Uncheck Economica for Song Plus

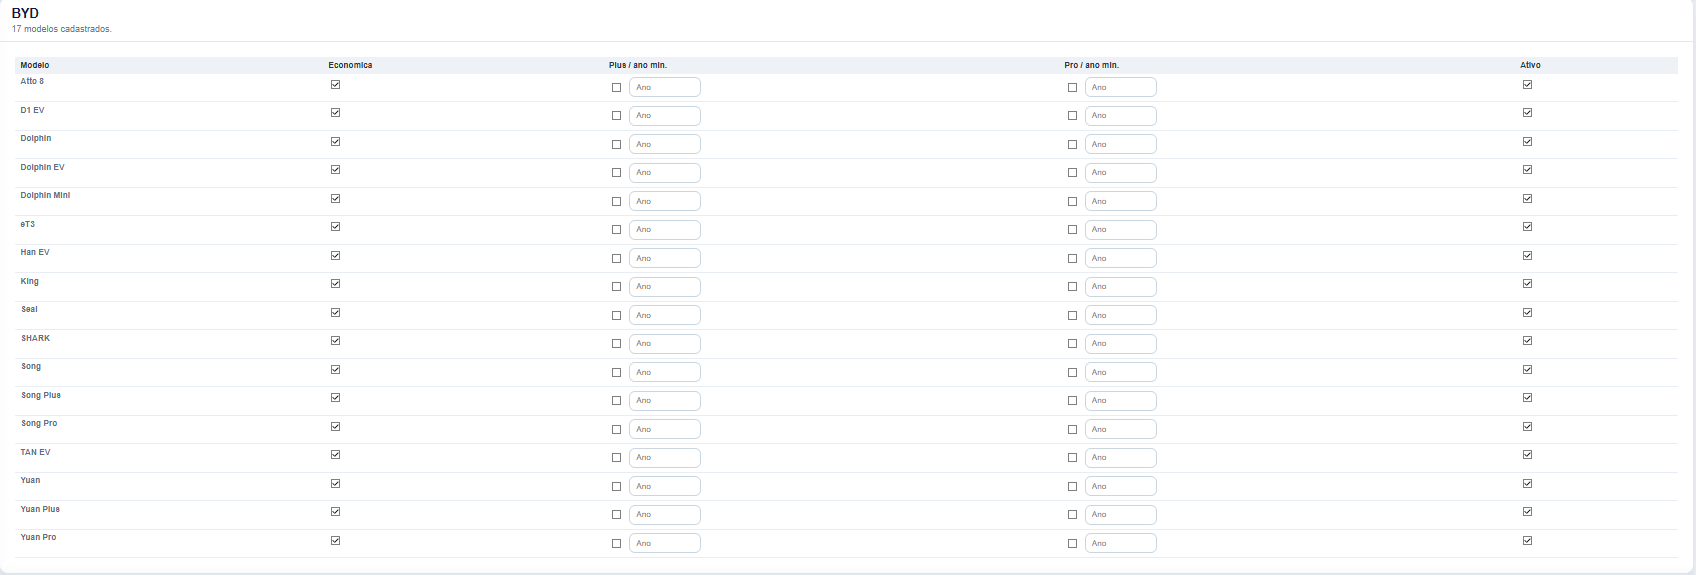coord(335,397)
